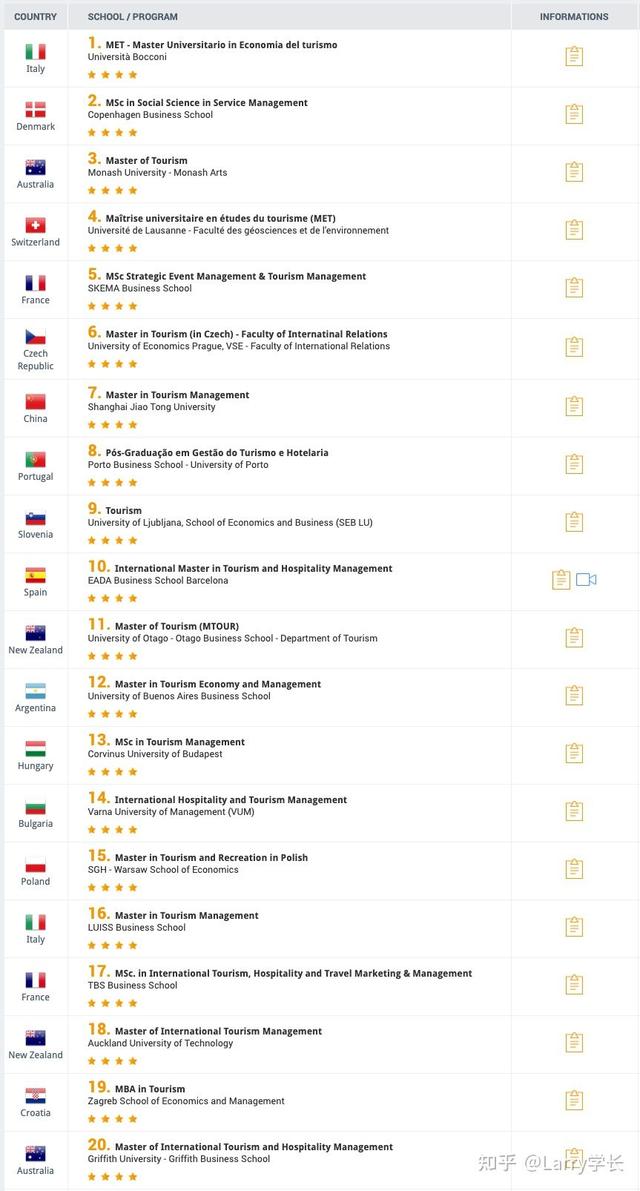Click the Denmark flag icon
Image resolution: width=640 pixels, height=1191 pixels.
point(35,109)
